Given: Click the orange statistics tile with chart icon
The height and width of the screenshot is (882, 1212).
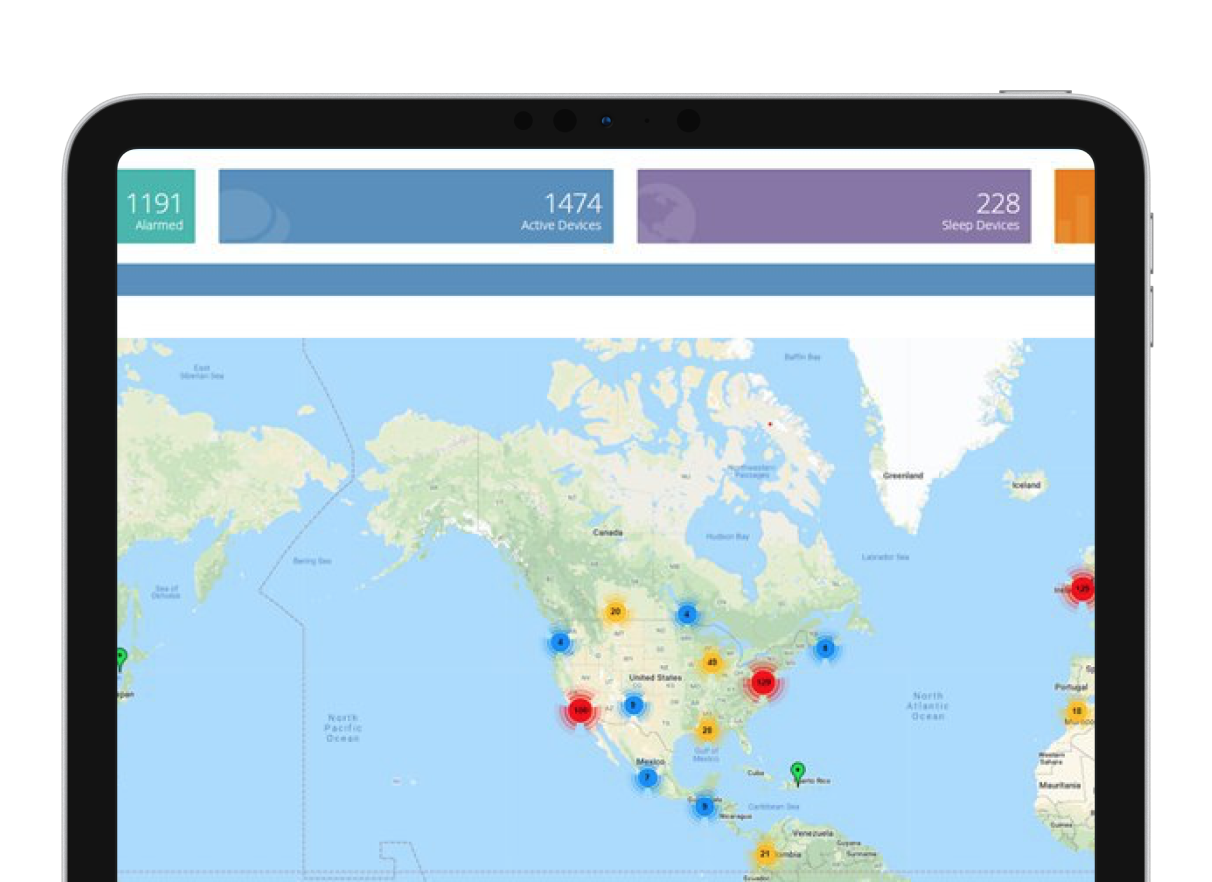Looking at the screenshot, I should pyautogui.click(x=1074, y=206).
